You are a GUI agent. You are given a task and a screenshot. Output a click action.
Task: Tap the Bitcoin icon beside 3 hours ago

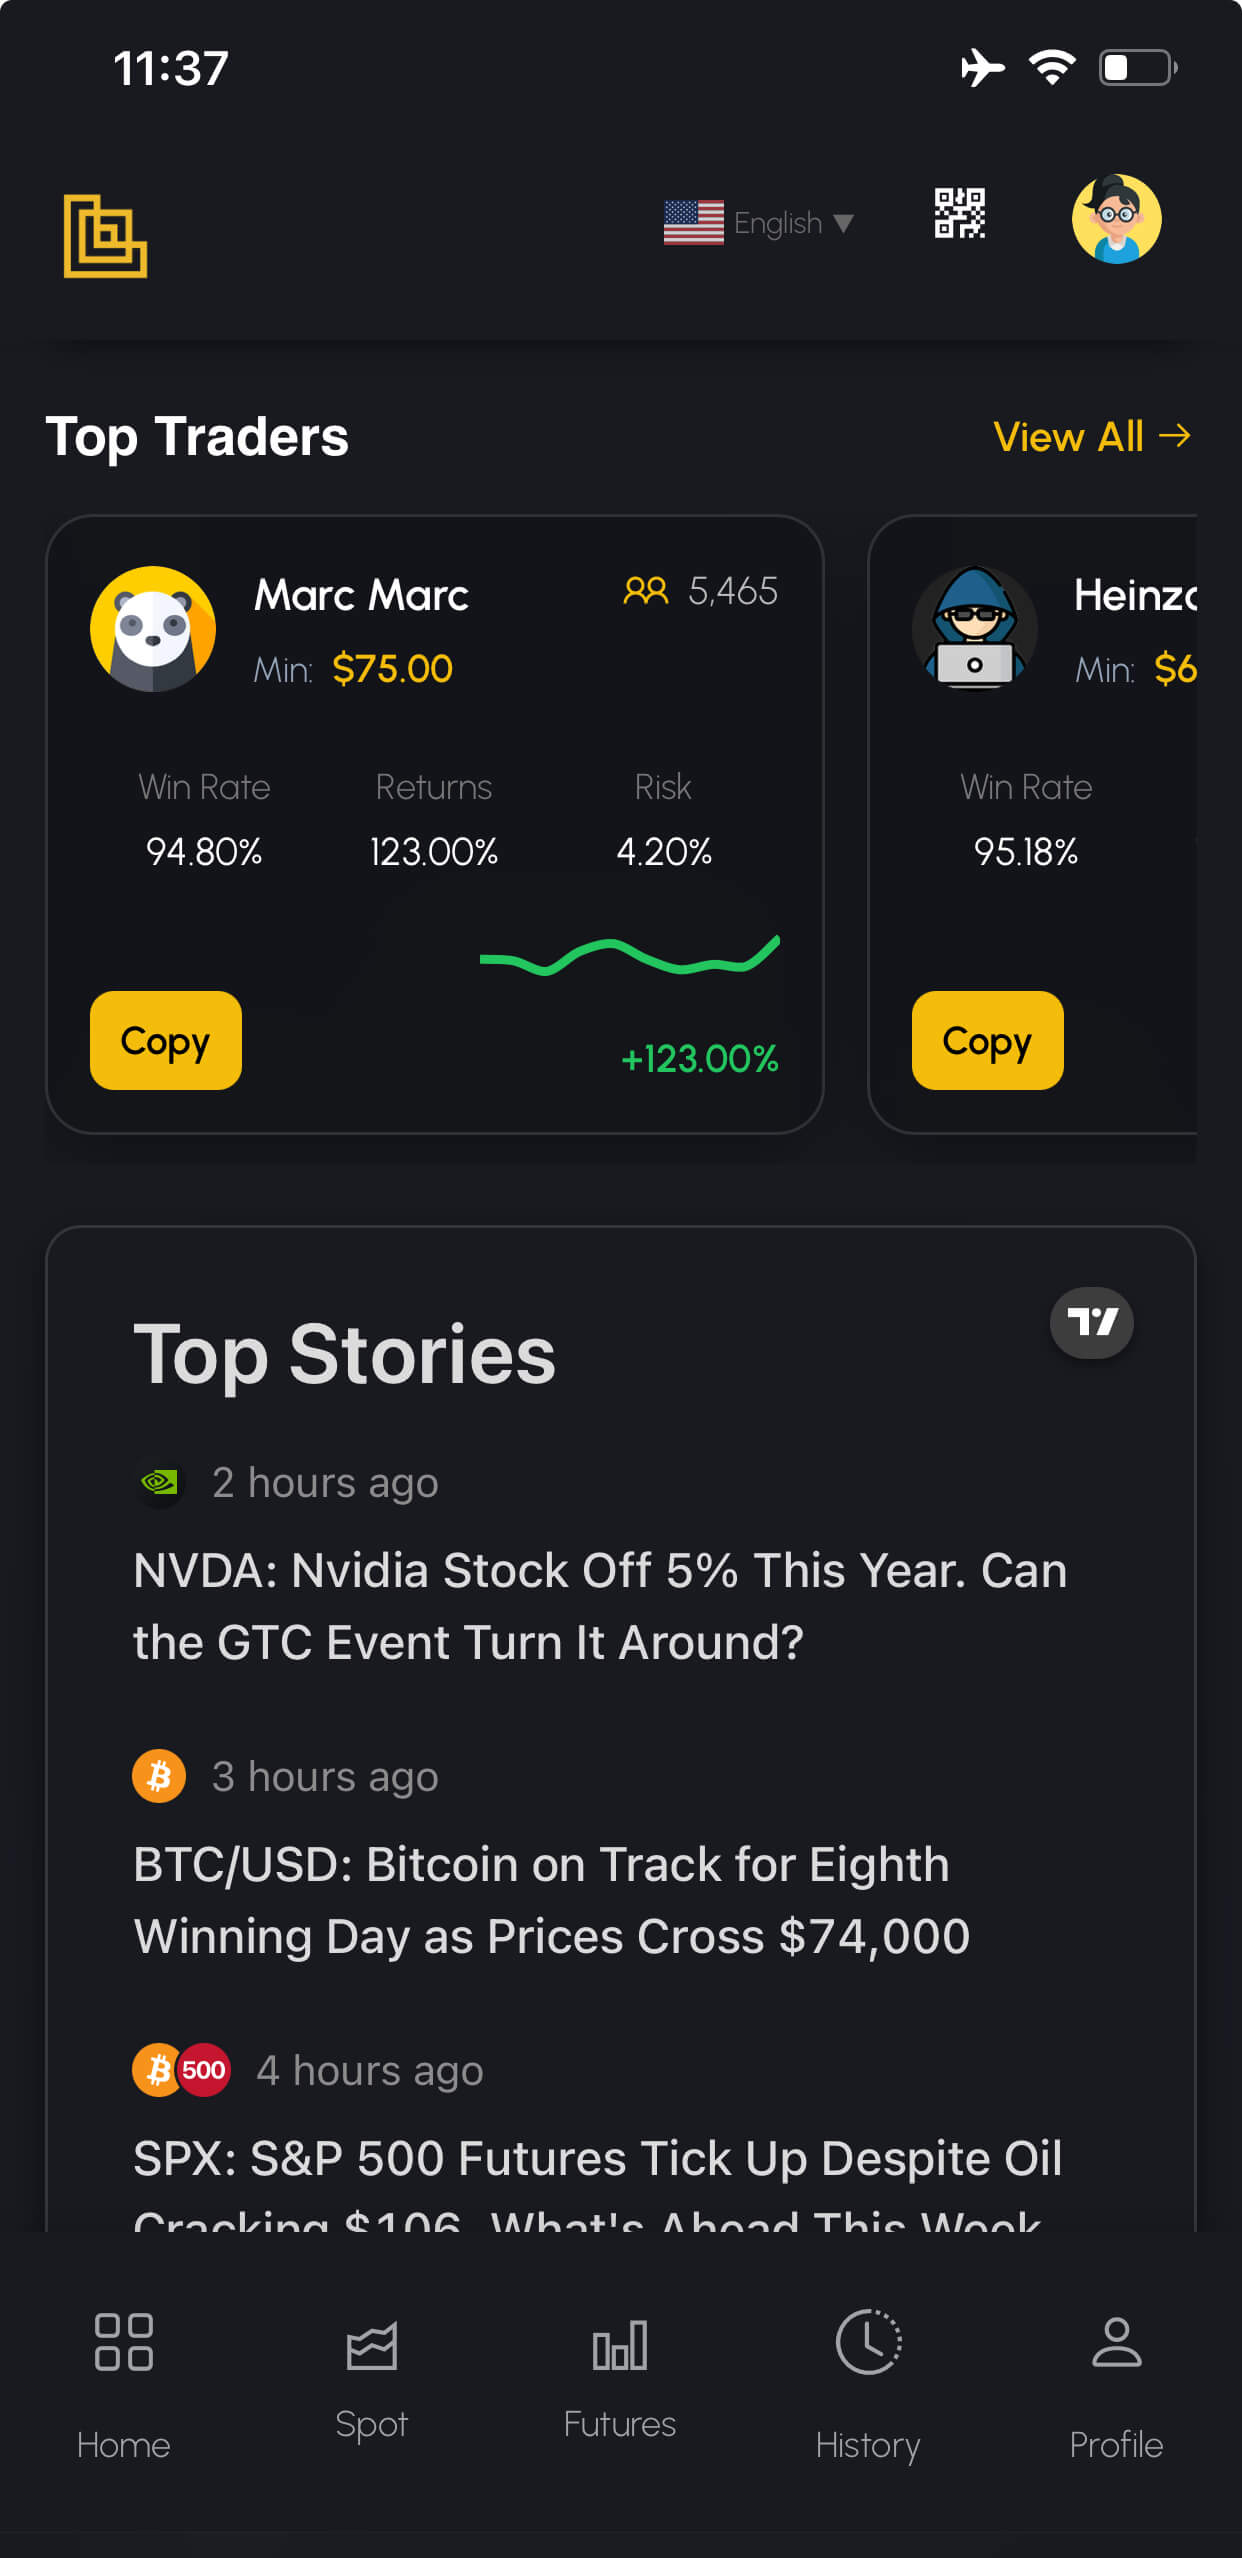(159, 1776)
